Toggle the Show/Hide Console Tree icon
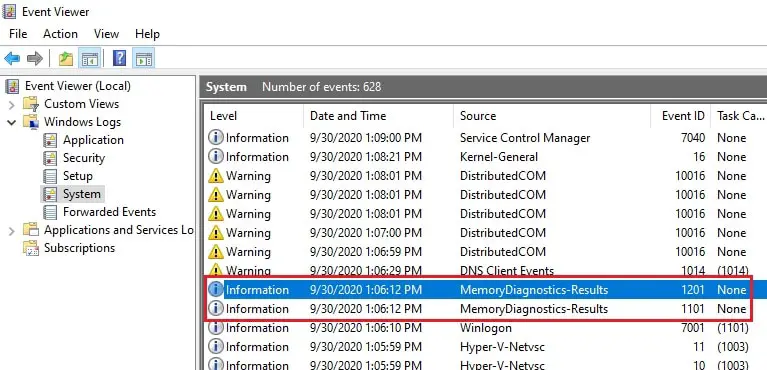The width and height of the screenshot is (767, 370). 90,59
